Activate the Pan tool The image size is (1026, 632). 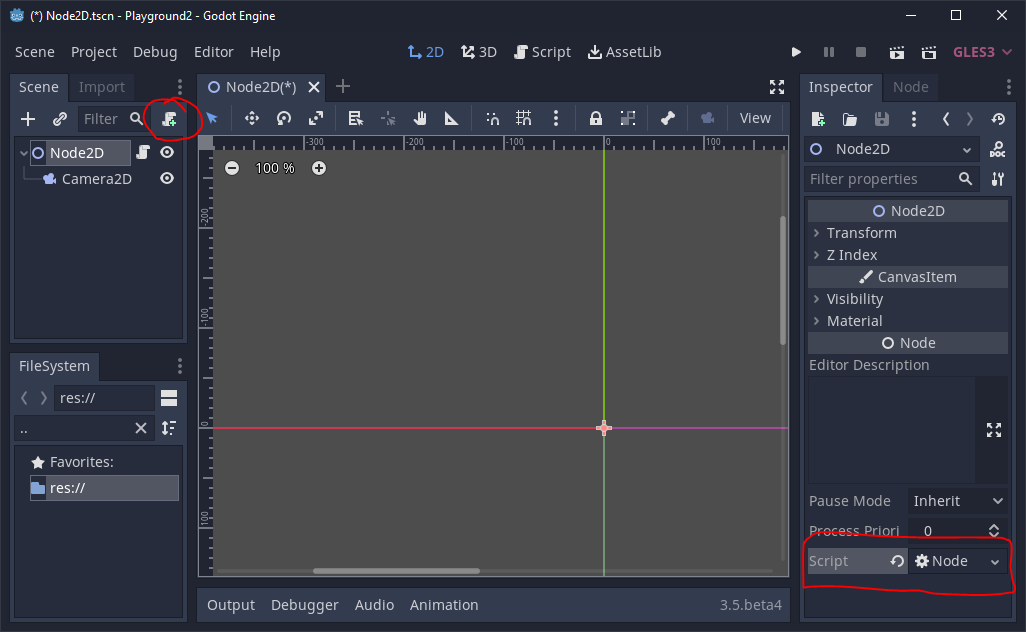pos(420,118)
